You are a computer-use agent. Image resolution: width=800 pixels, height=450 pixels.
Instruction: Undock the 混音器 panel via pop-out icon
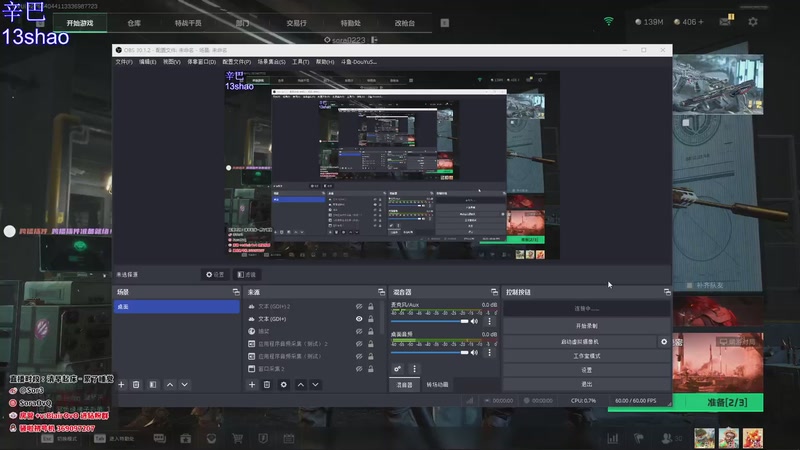494,292
